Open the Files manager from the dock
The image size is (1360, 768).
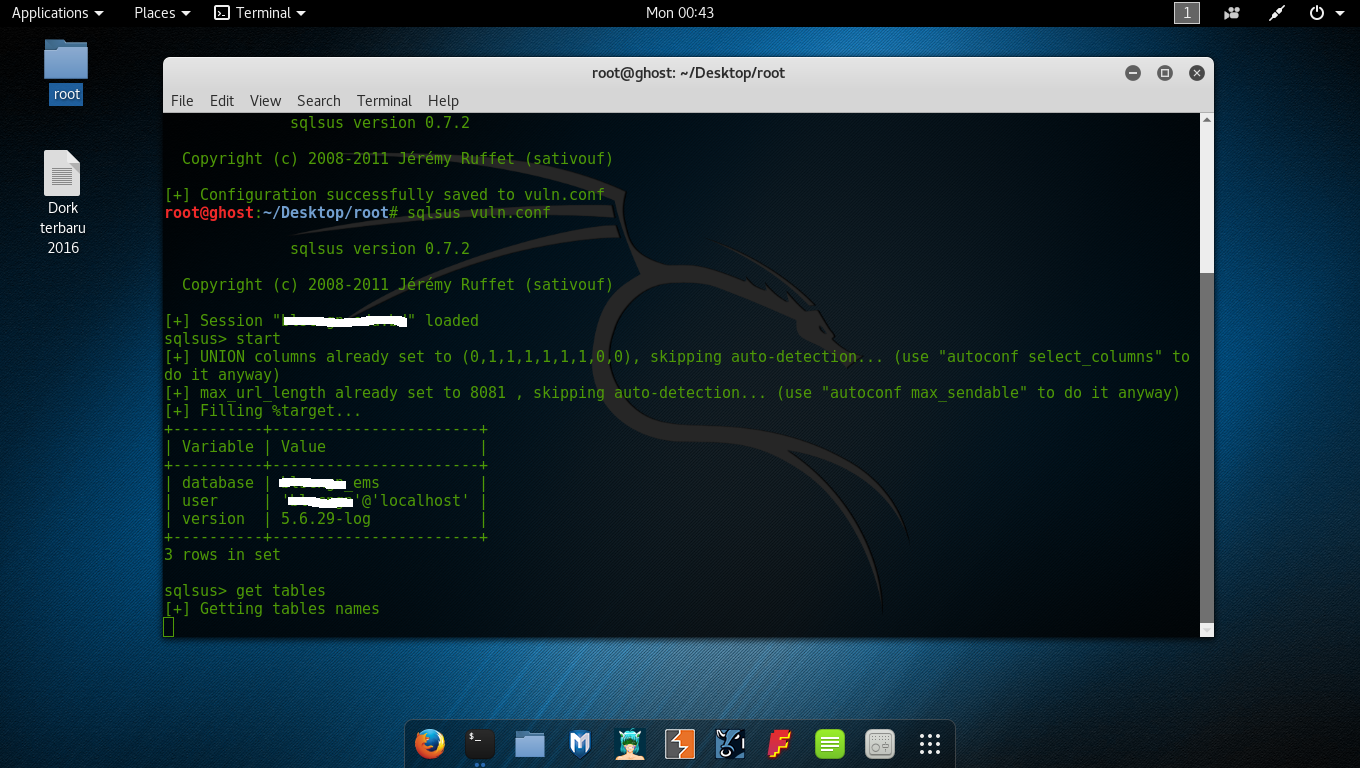pos(530,744)
